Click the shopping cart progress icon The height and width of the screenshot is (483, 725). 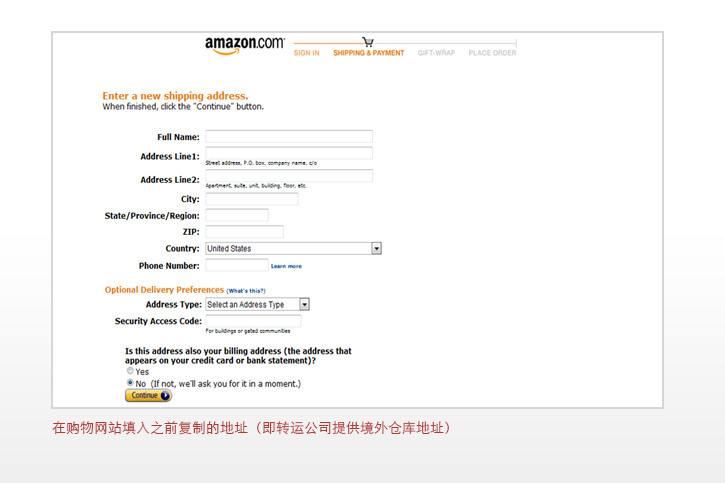[368, 42]
